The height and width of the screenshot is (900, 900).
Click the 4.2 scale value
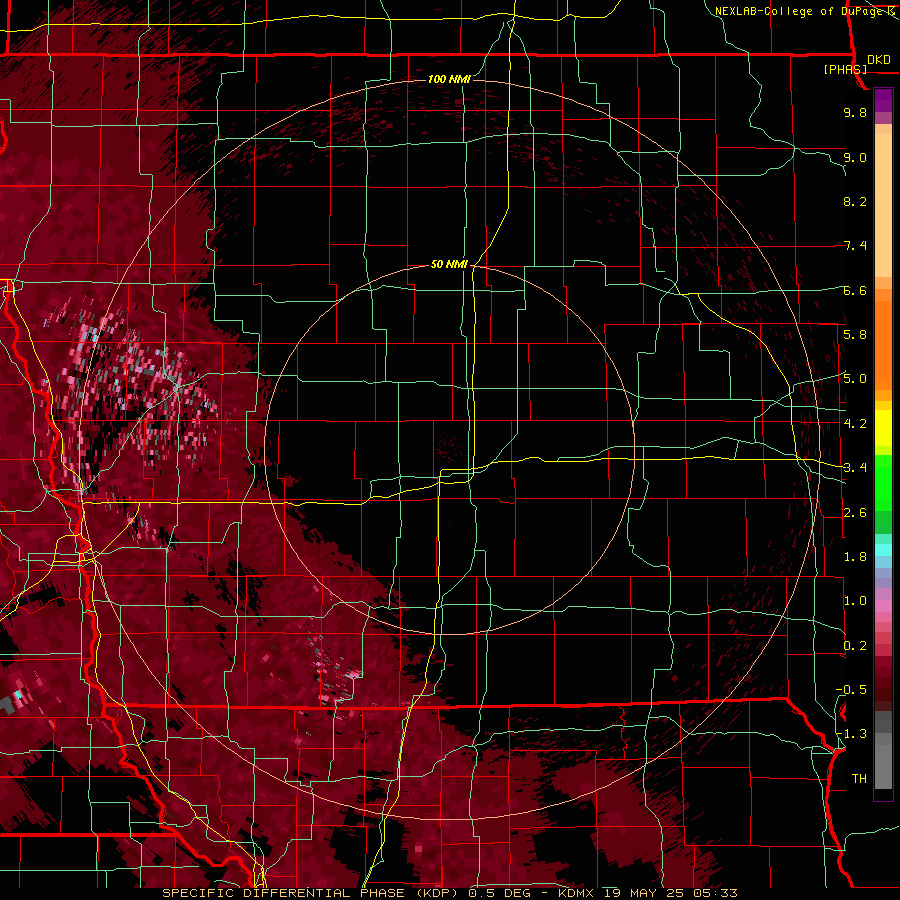pyautogui.click(x=855, y=424)
